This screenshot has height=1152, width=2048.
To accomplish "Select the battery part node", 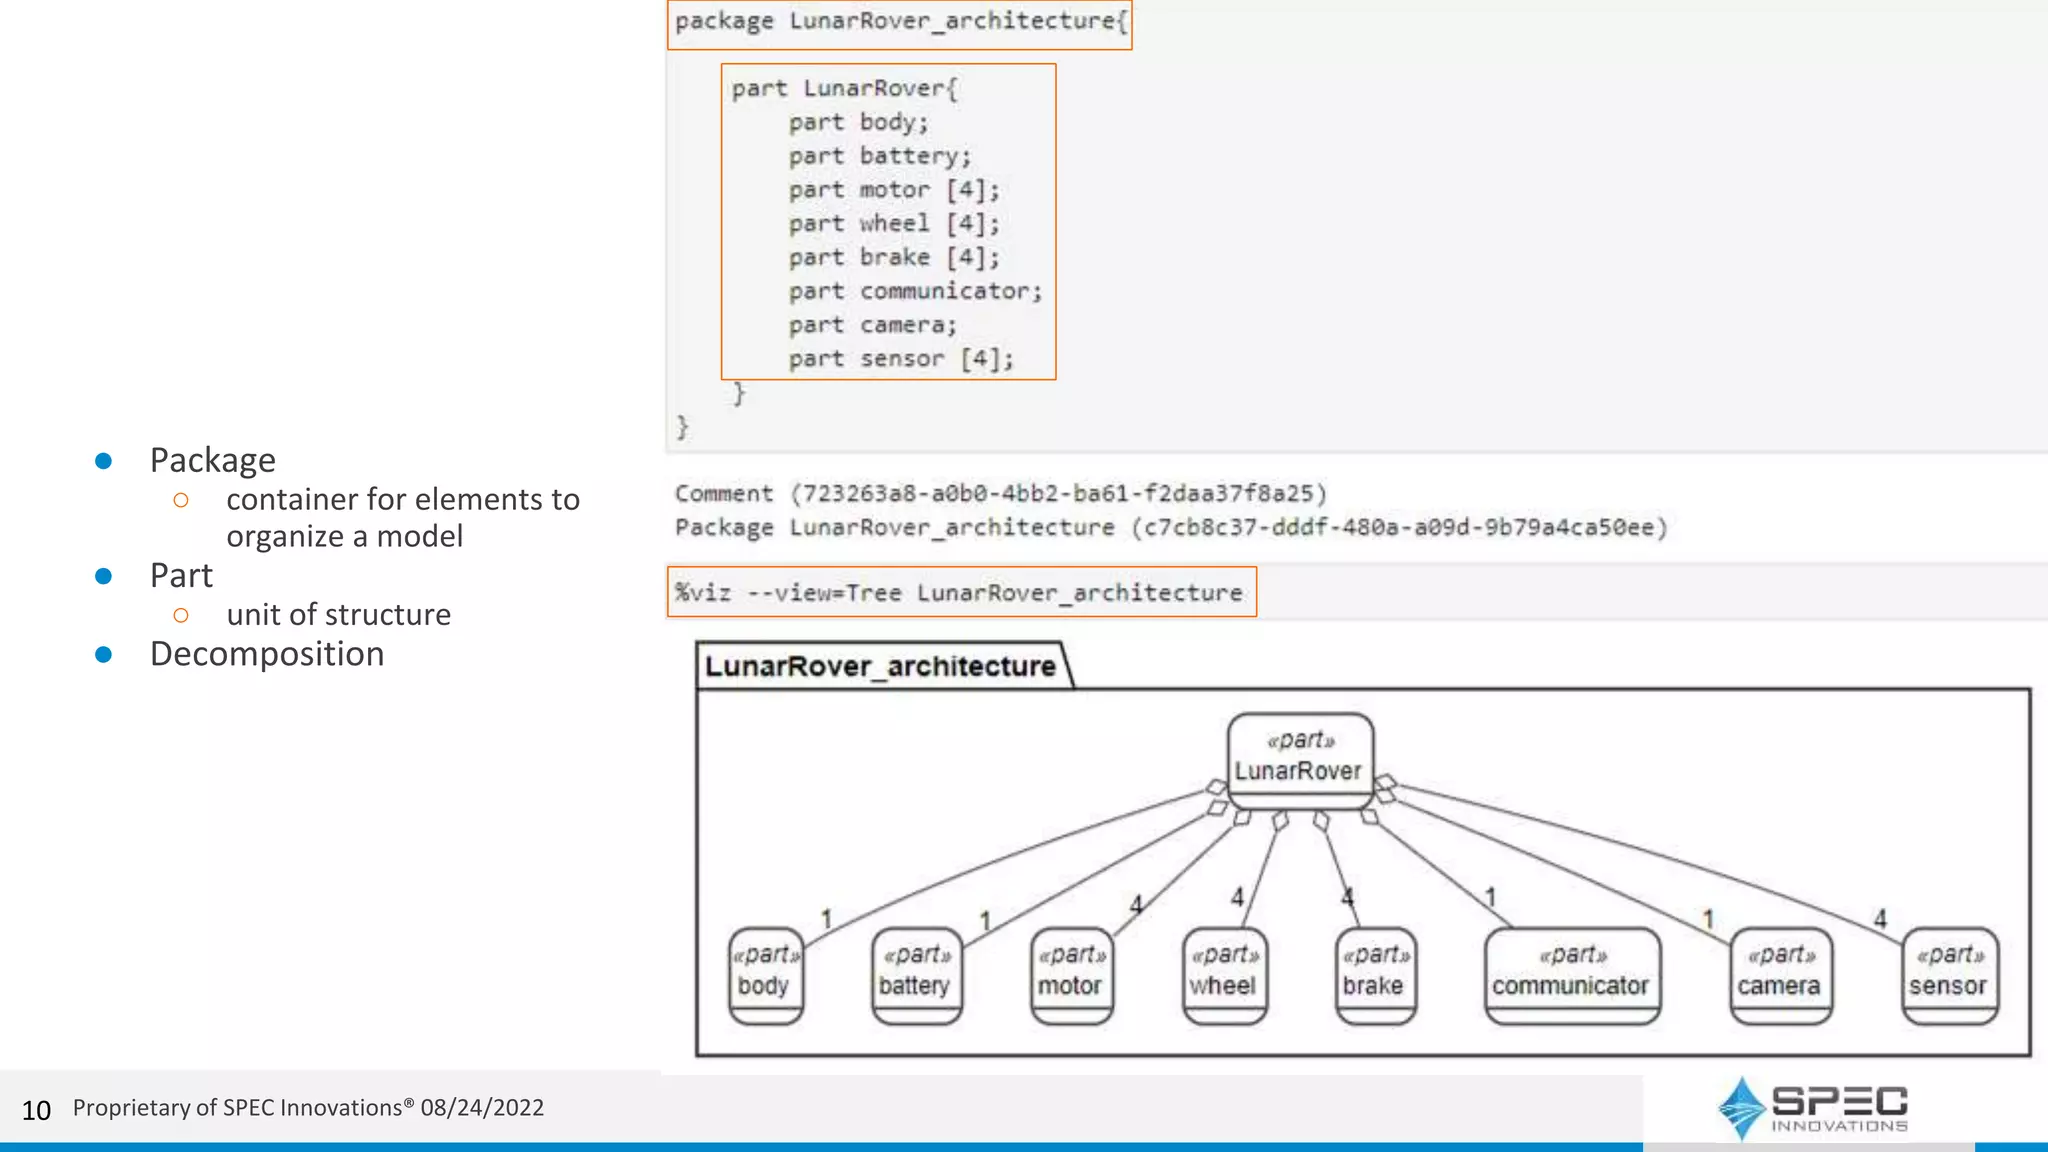I will tap(915, 974).
